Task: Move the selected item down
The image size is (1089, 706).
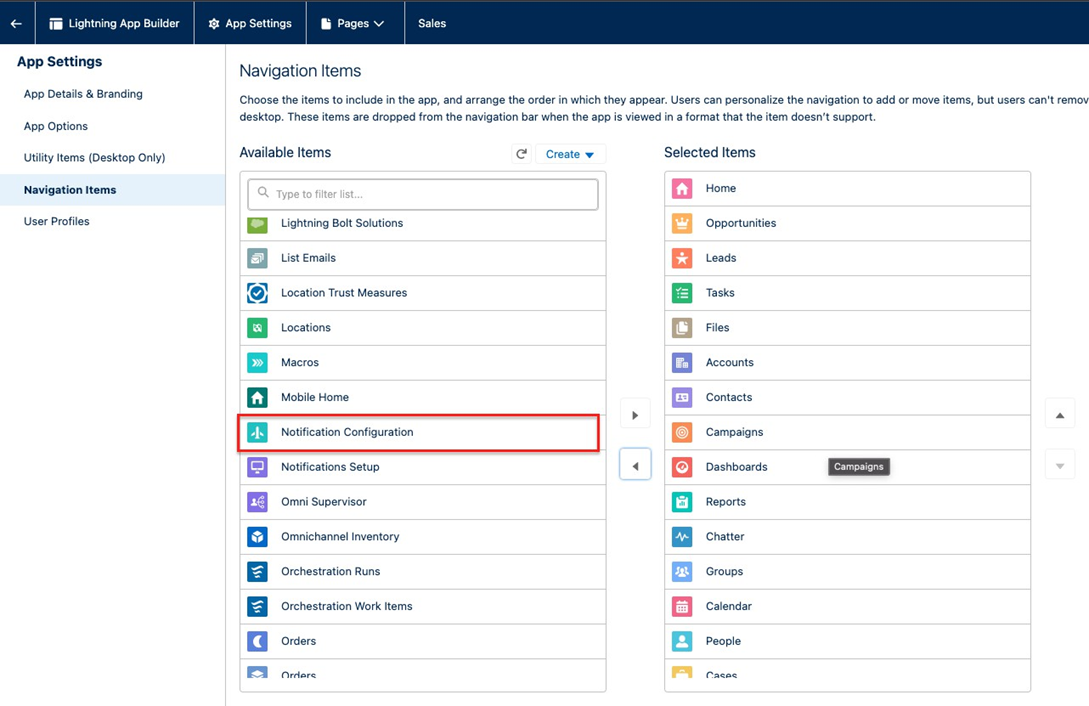Action: point(1060,466)
